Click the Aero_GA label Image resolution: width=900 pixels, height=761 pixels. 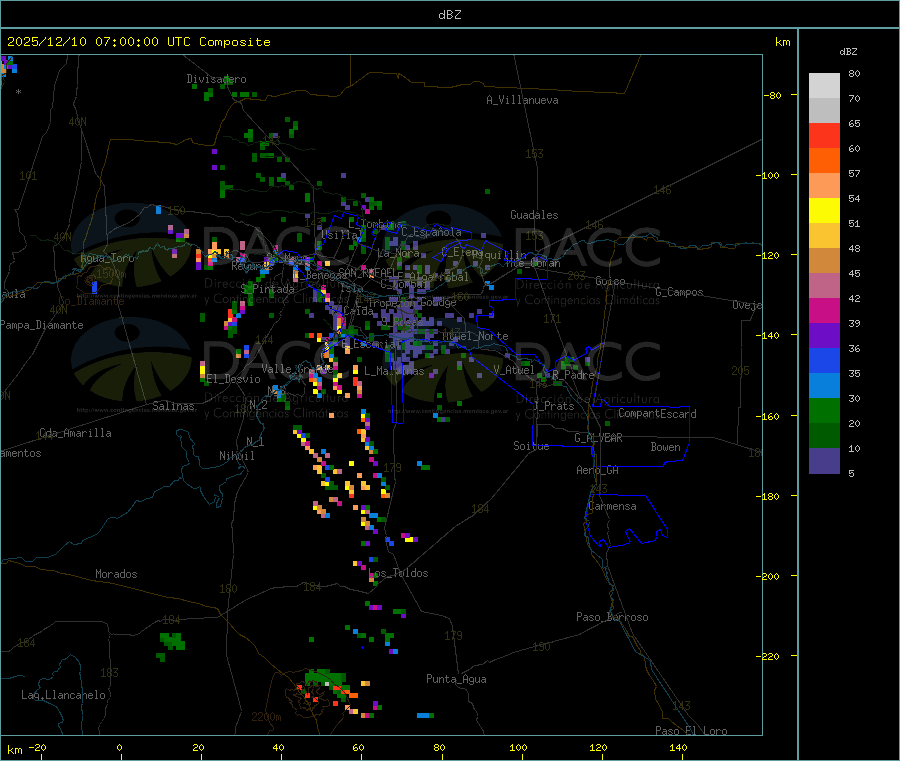tap(598, 470)
